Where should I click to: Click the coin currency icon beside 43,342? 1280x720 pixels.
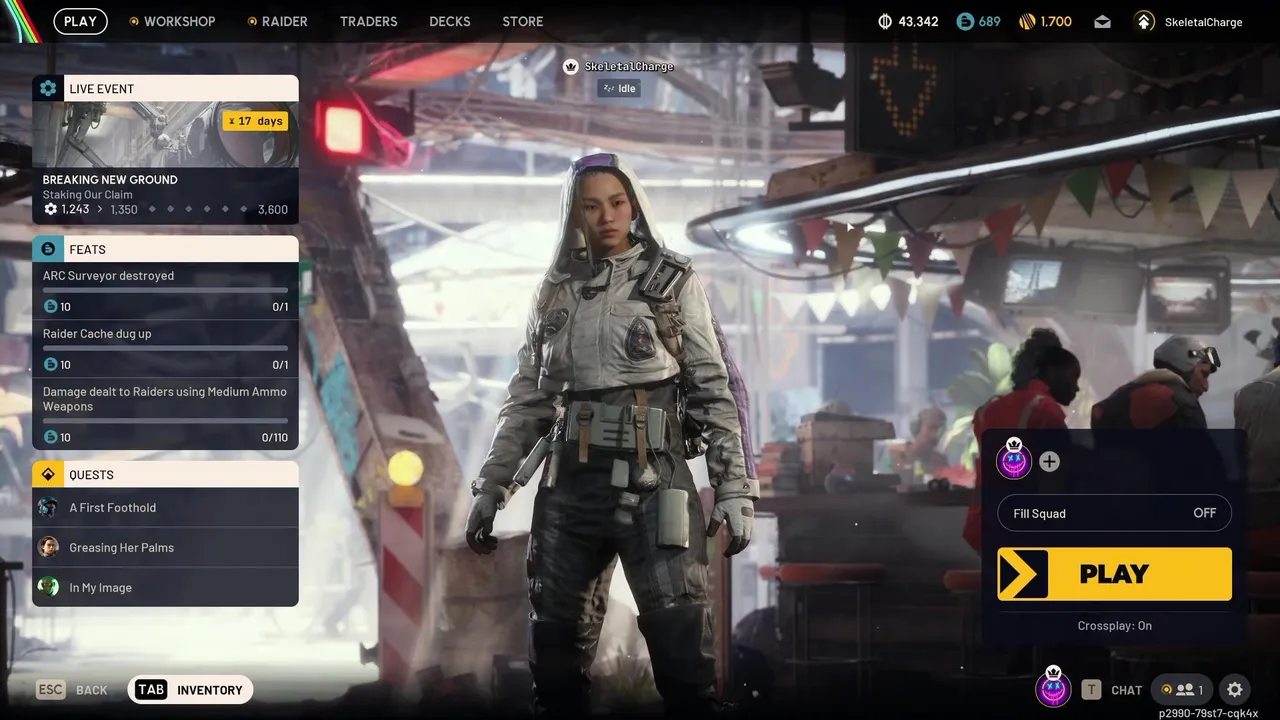click(884, 21)
